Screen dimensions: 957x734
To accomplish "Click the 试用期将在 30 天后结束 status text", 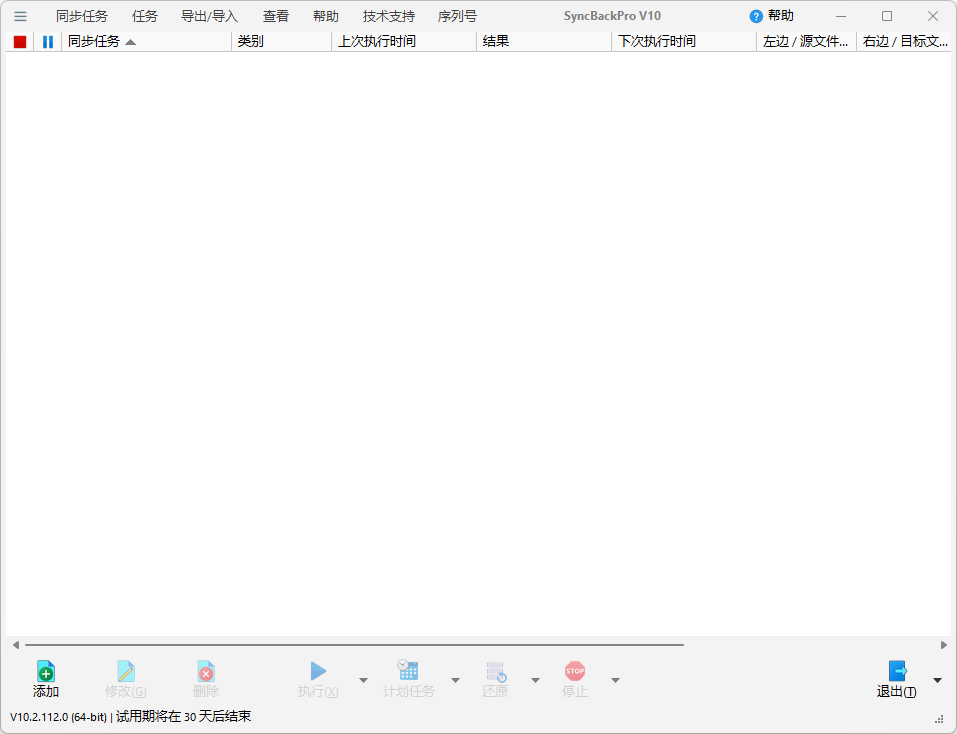I will tap(184, 716).
